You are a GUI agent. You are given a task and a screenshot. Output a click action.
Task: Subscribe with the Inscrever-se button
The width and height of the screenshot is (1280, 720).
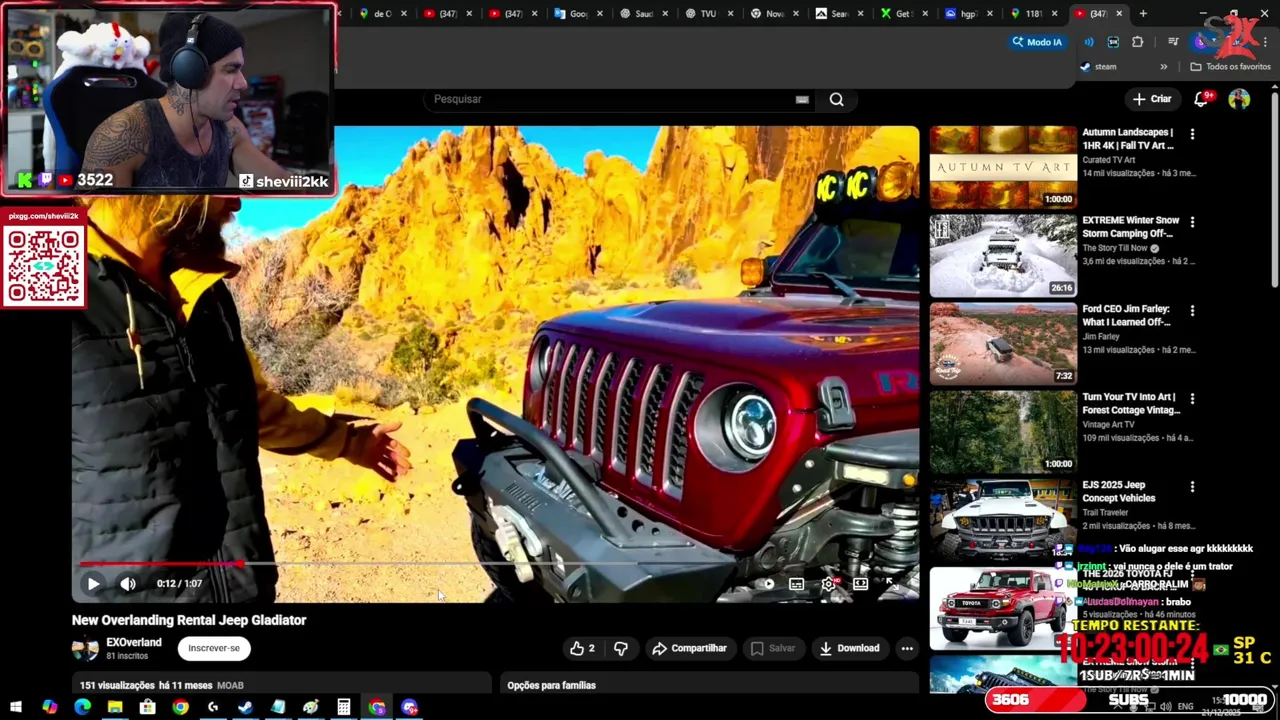(214, 648)
